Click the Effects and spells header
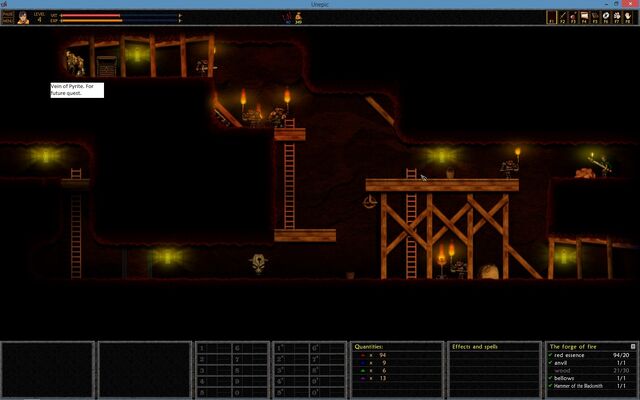Viewport: 640px width, 400px height. [475, 347]
